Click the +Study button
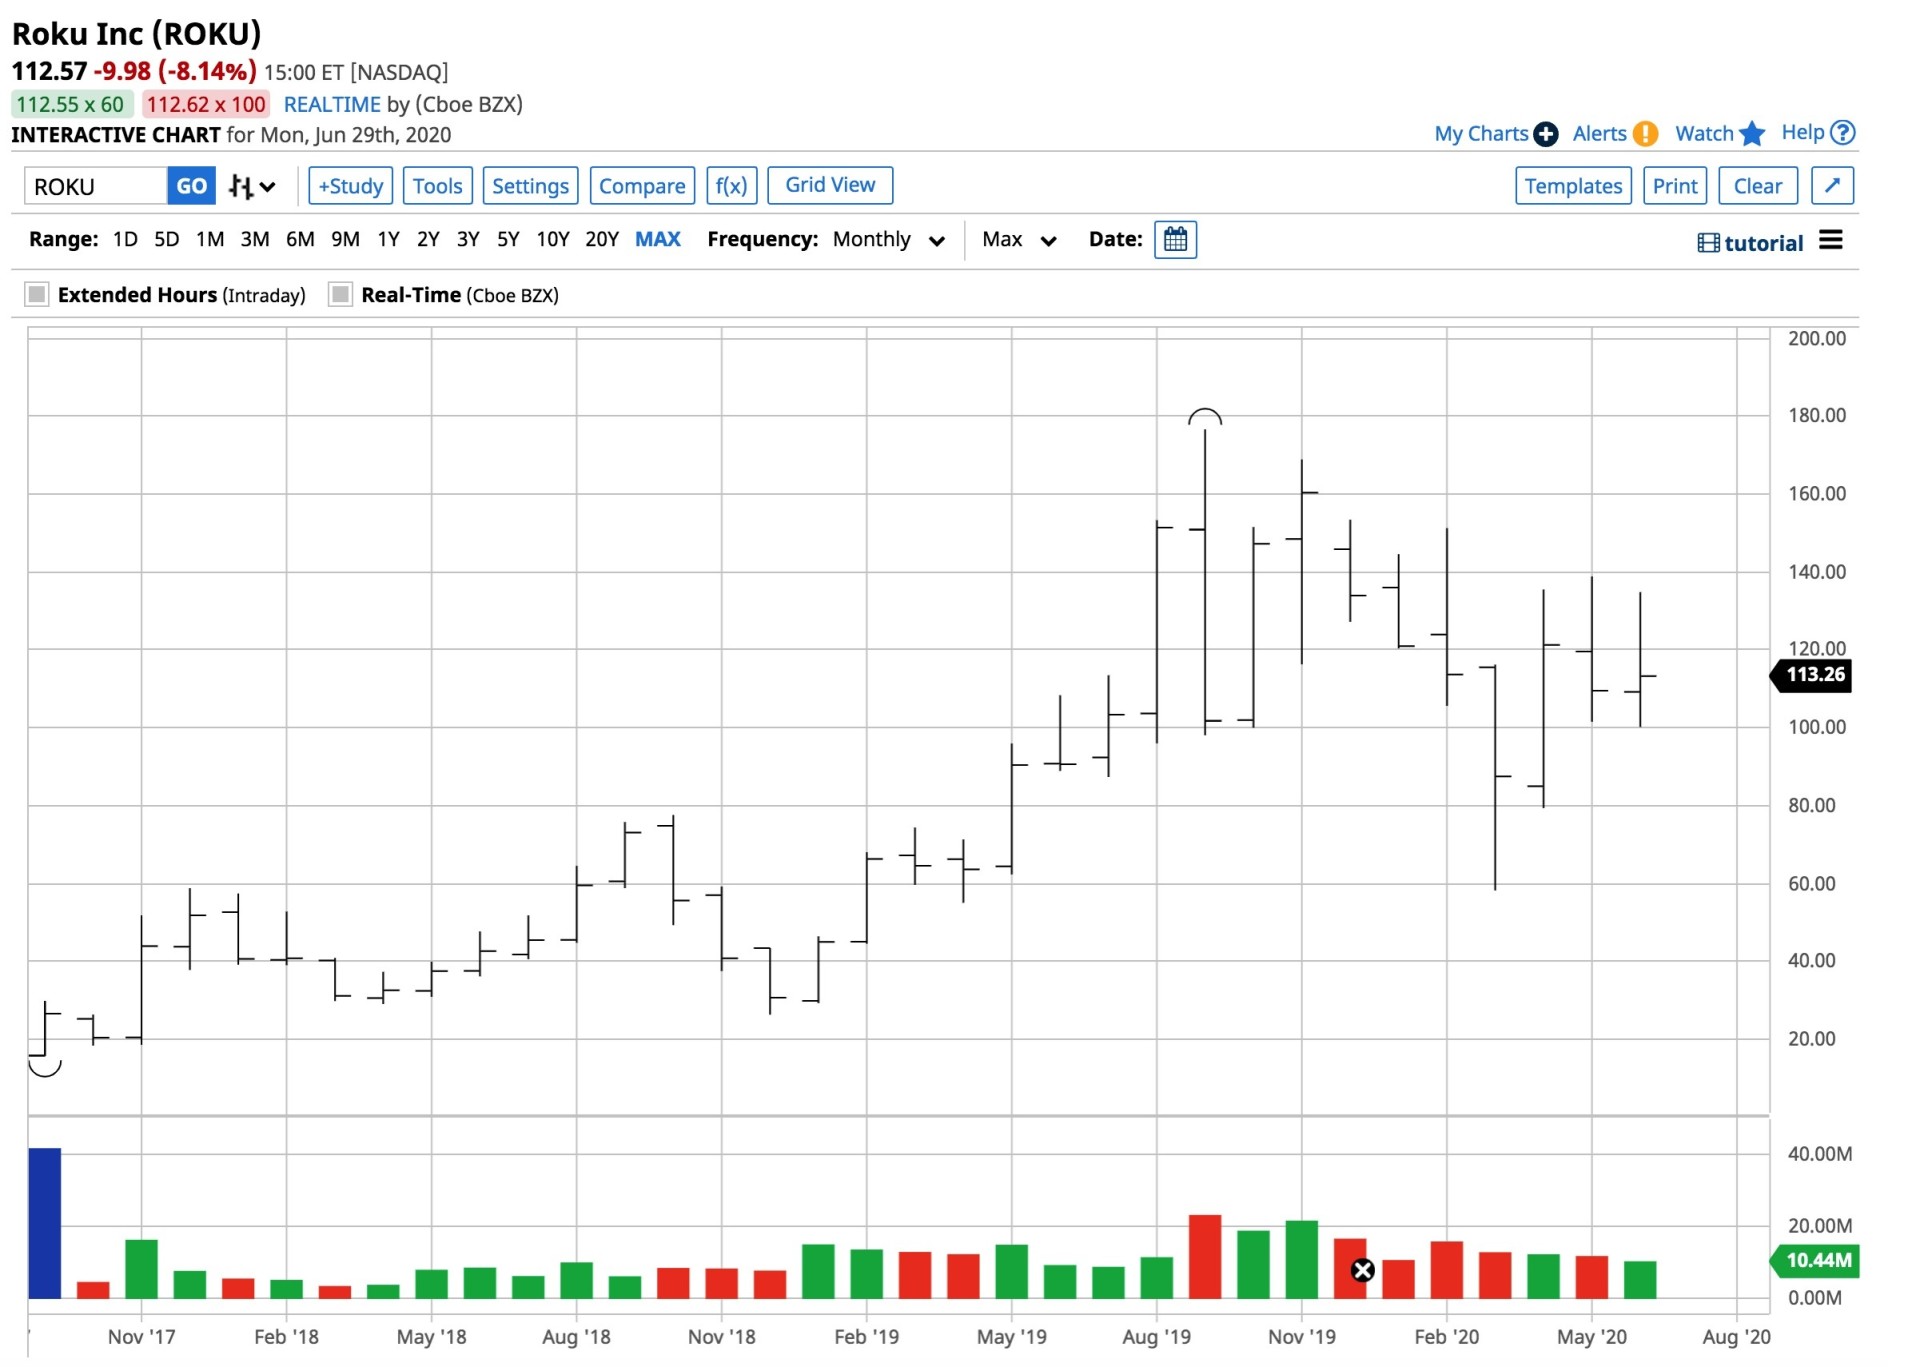The height and width of the screenshot is (1367, 1920). click(350, 186)
